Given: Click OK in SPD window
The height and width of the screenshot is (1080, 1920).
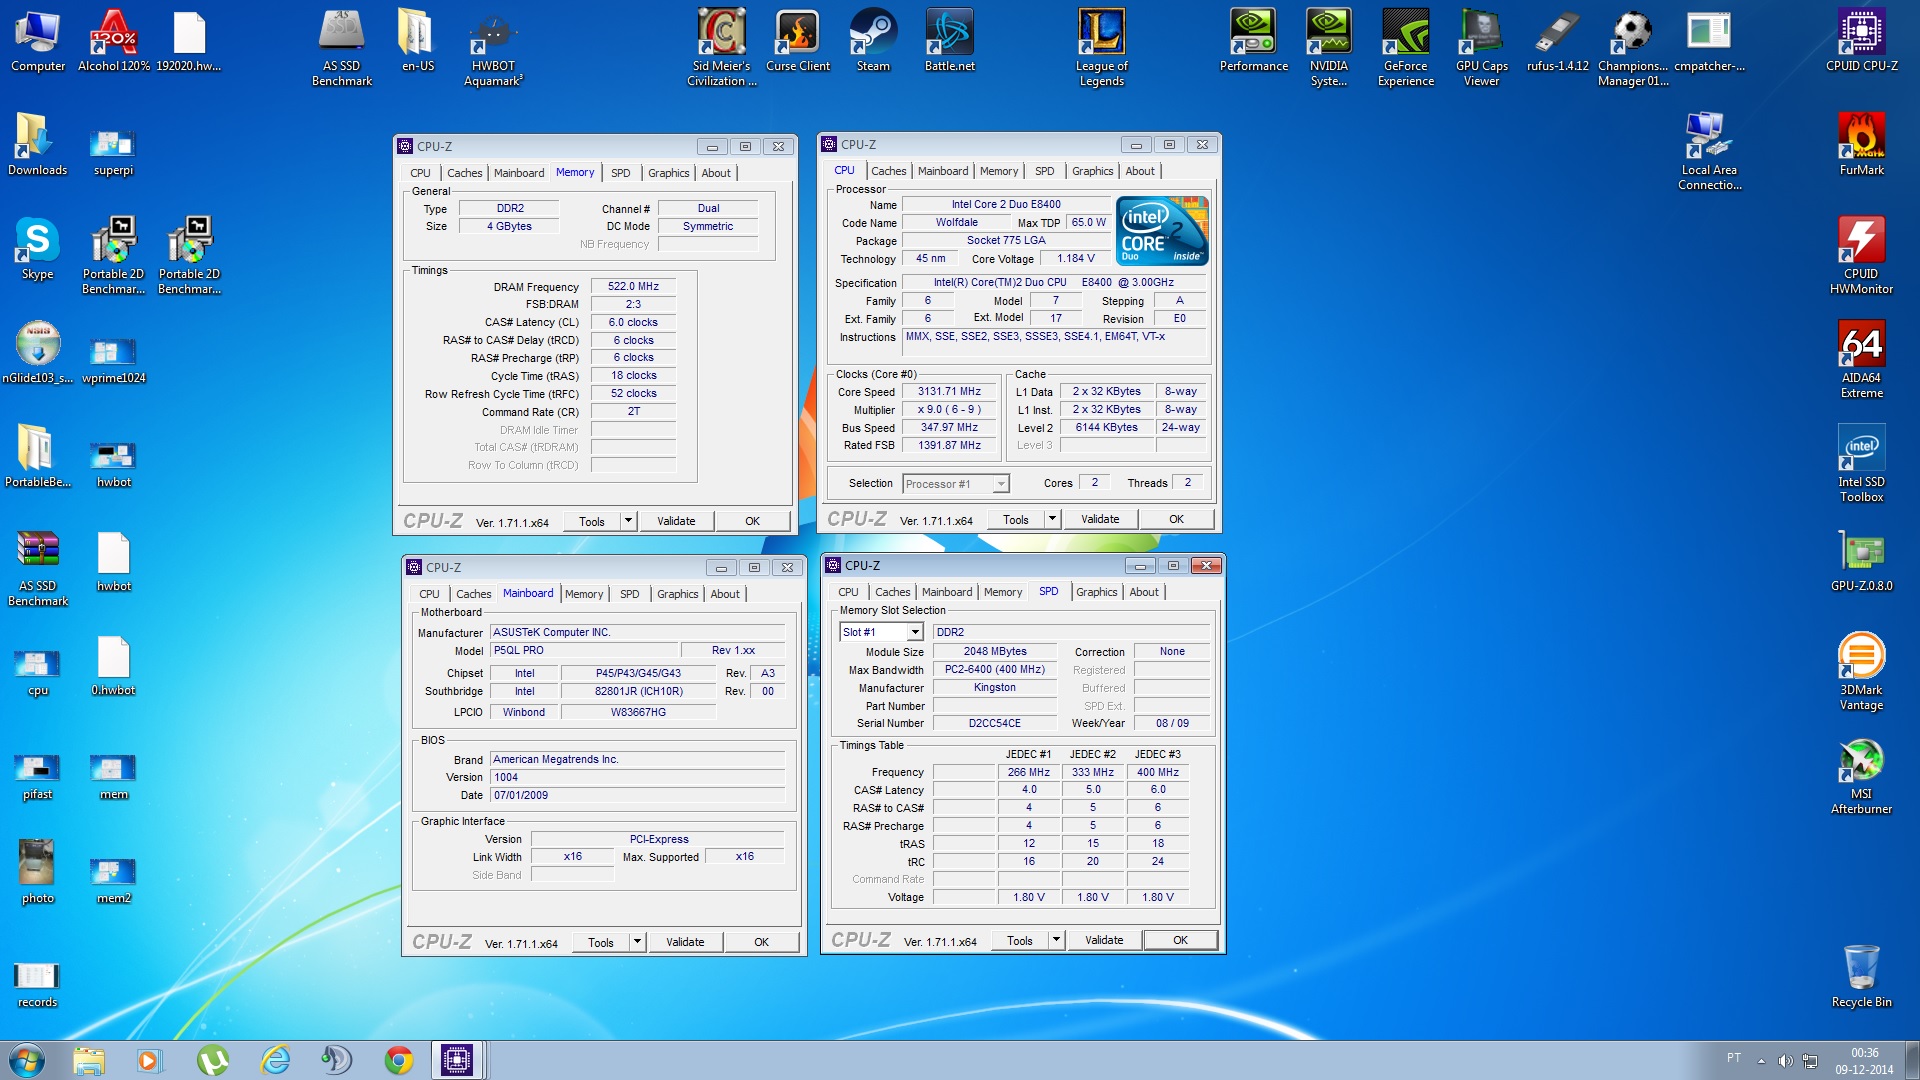Looking at the screenshot, I should point(1180,940).
